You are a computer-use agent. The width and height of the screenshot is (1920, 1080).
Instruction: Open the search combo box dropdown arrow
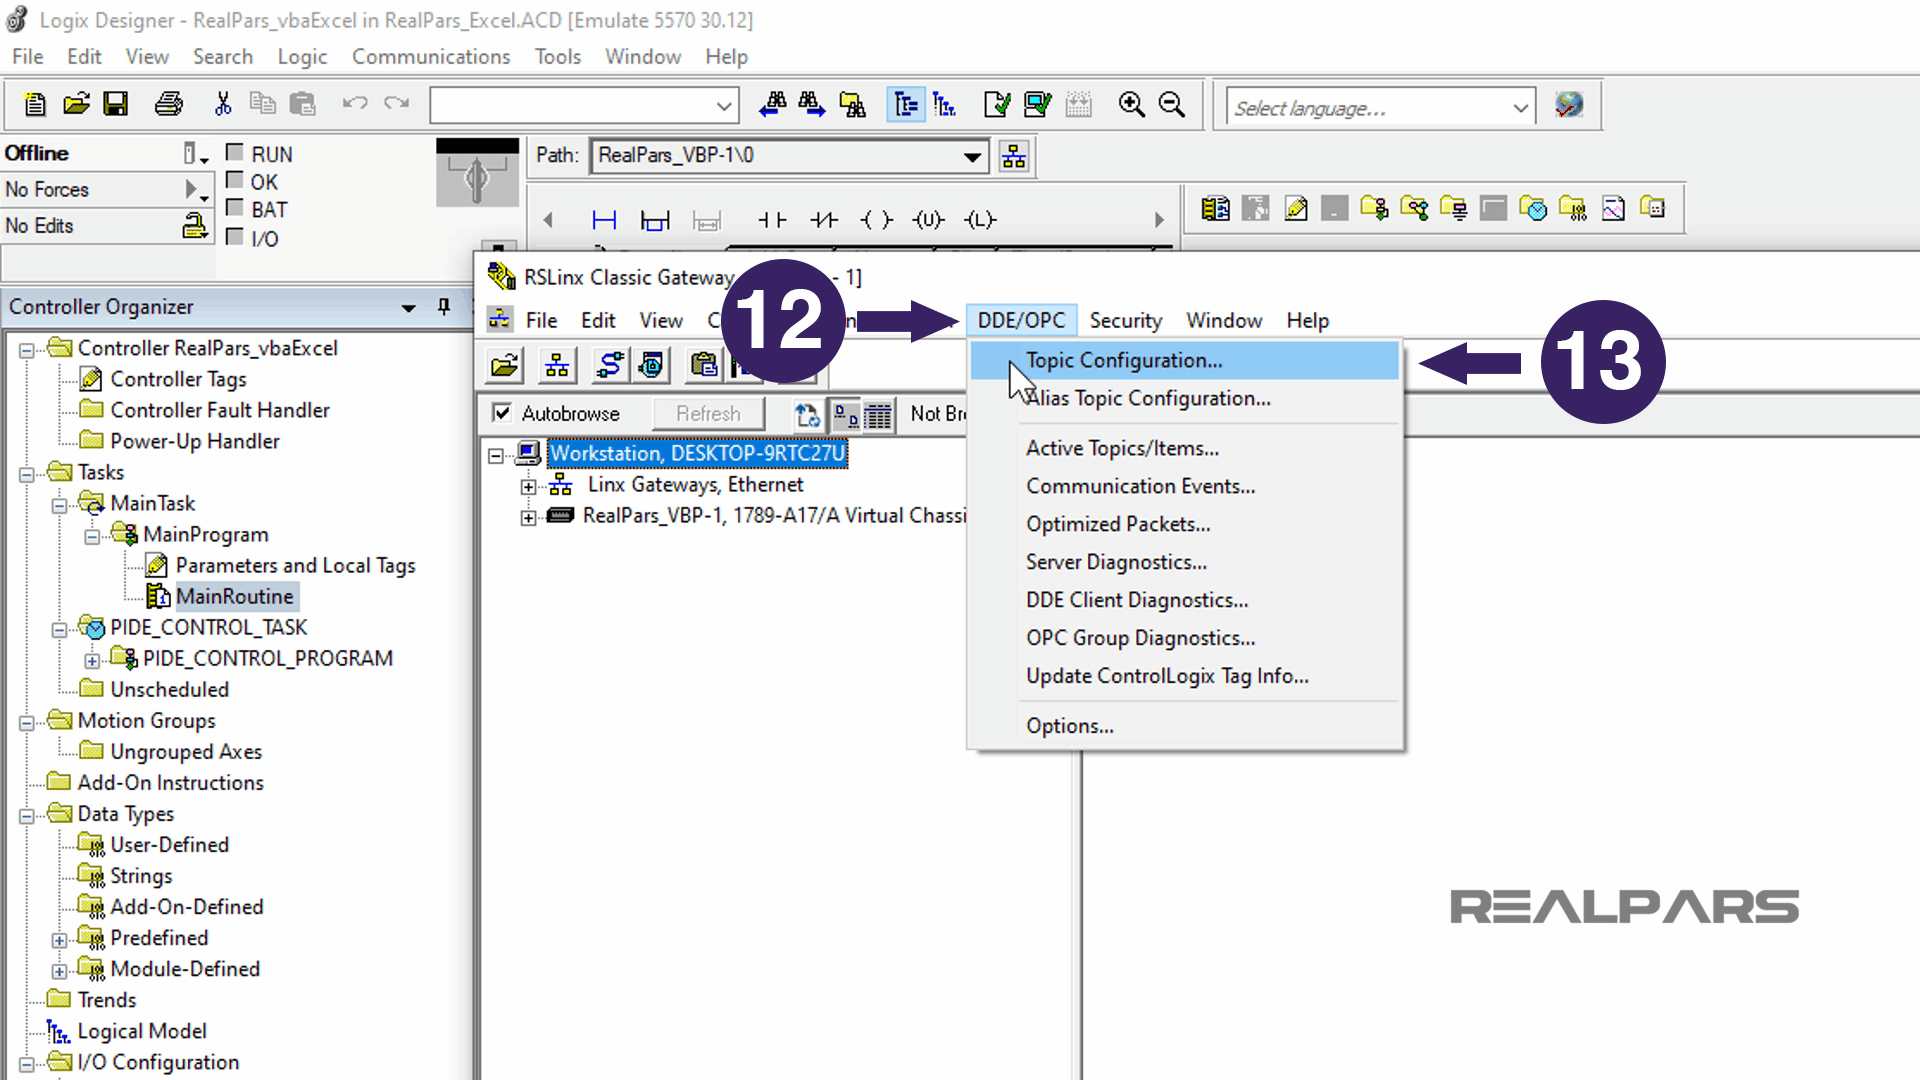click(724, 105)
